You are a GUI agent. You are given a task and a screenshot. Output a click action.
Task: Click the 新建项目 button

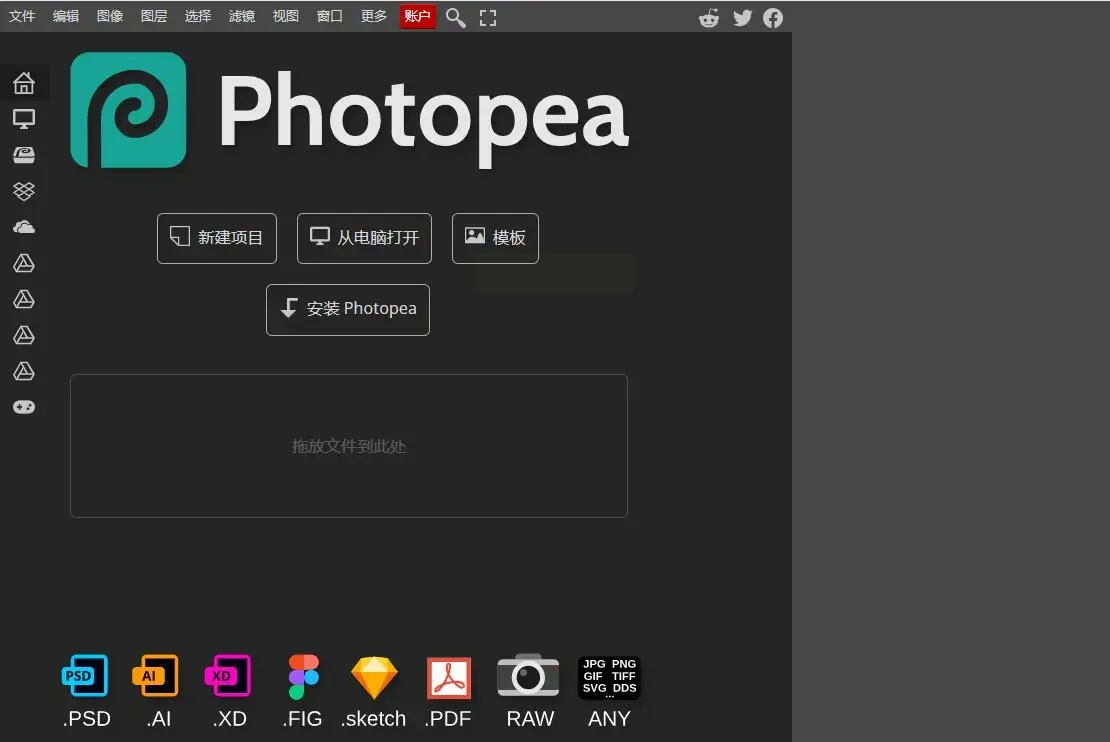[217, 238]
